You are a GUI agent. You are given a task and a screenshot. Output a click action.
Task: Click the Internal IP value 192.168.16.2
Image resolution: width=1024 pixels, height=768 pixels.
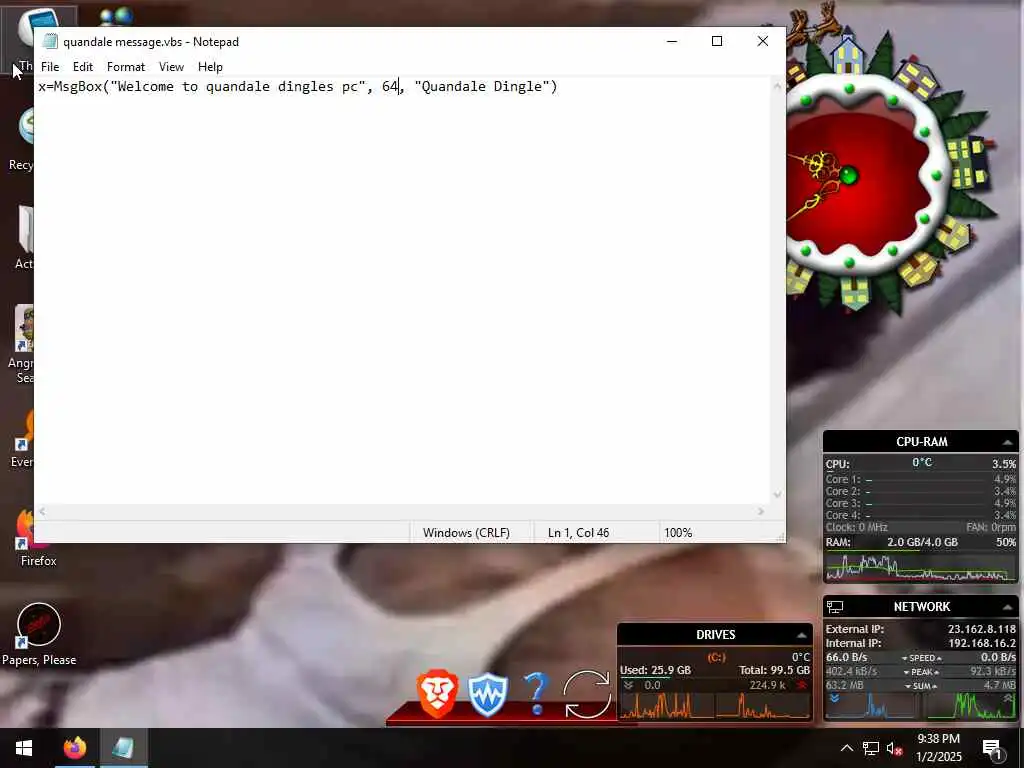point(982,643)
